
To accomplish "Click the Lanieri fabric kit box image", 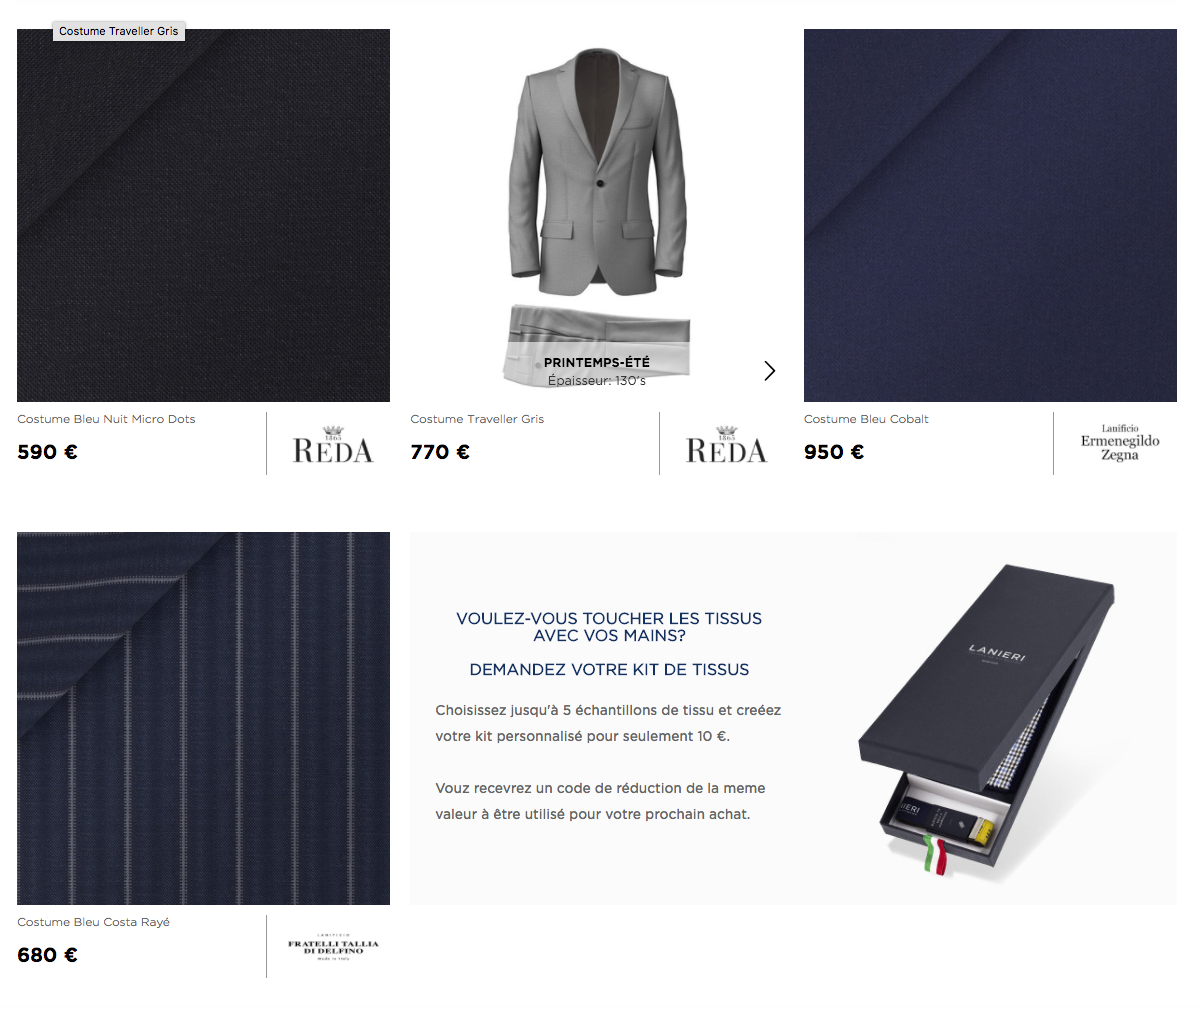I will [x=985, y=720].
